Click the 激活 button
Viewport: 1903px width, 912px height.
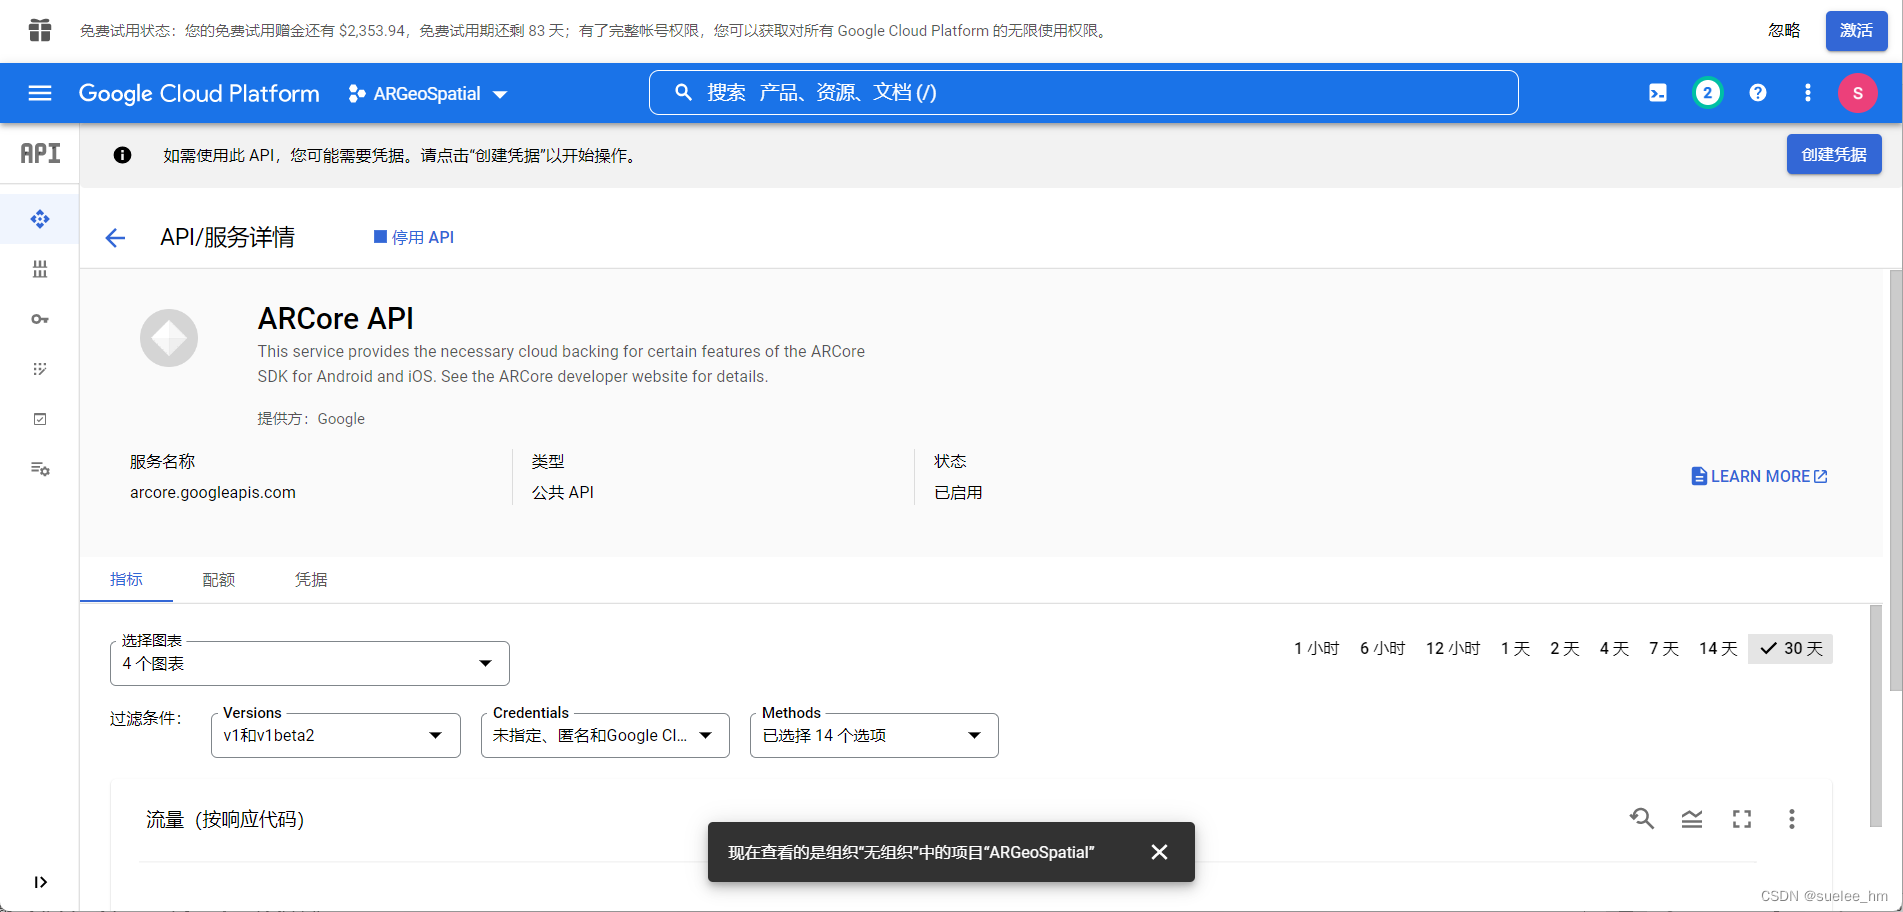(1856, 31)
